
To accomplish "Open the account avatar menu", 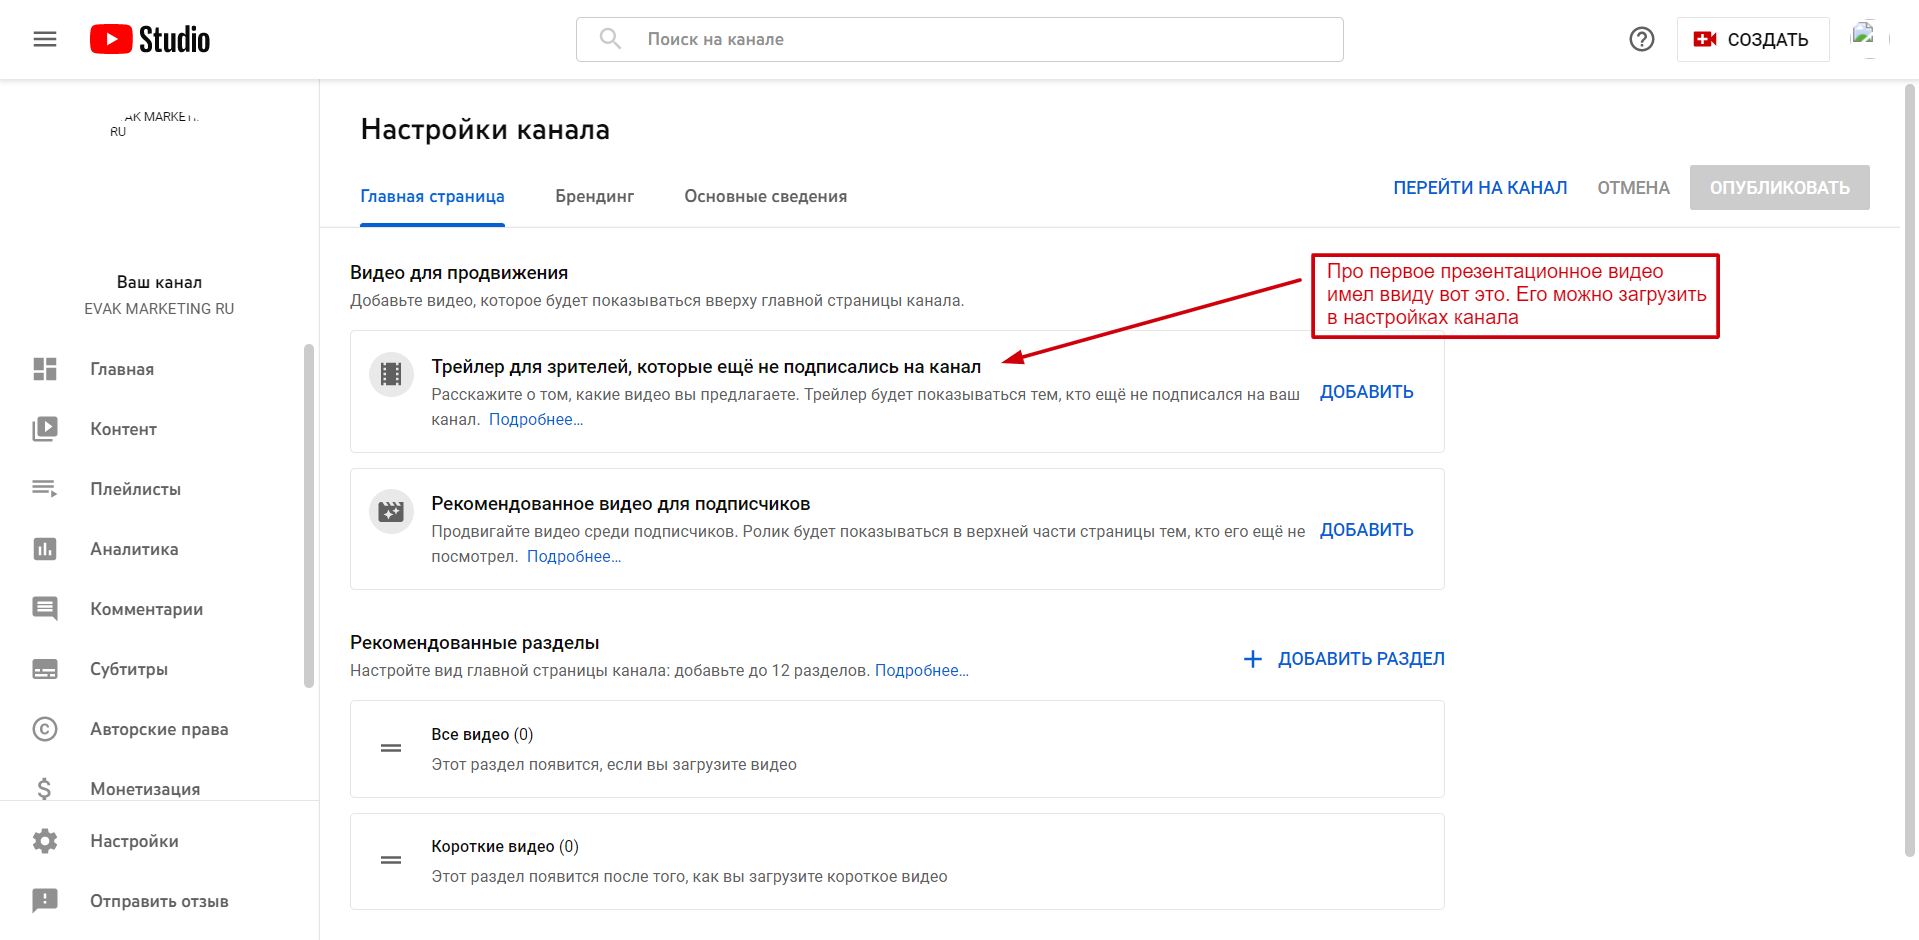I will pyautogui.click(x=1863, y=38).
